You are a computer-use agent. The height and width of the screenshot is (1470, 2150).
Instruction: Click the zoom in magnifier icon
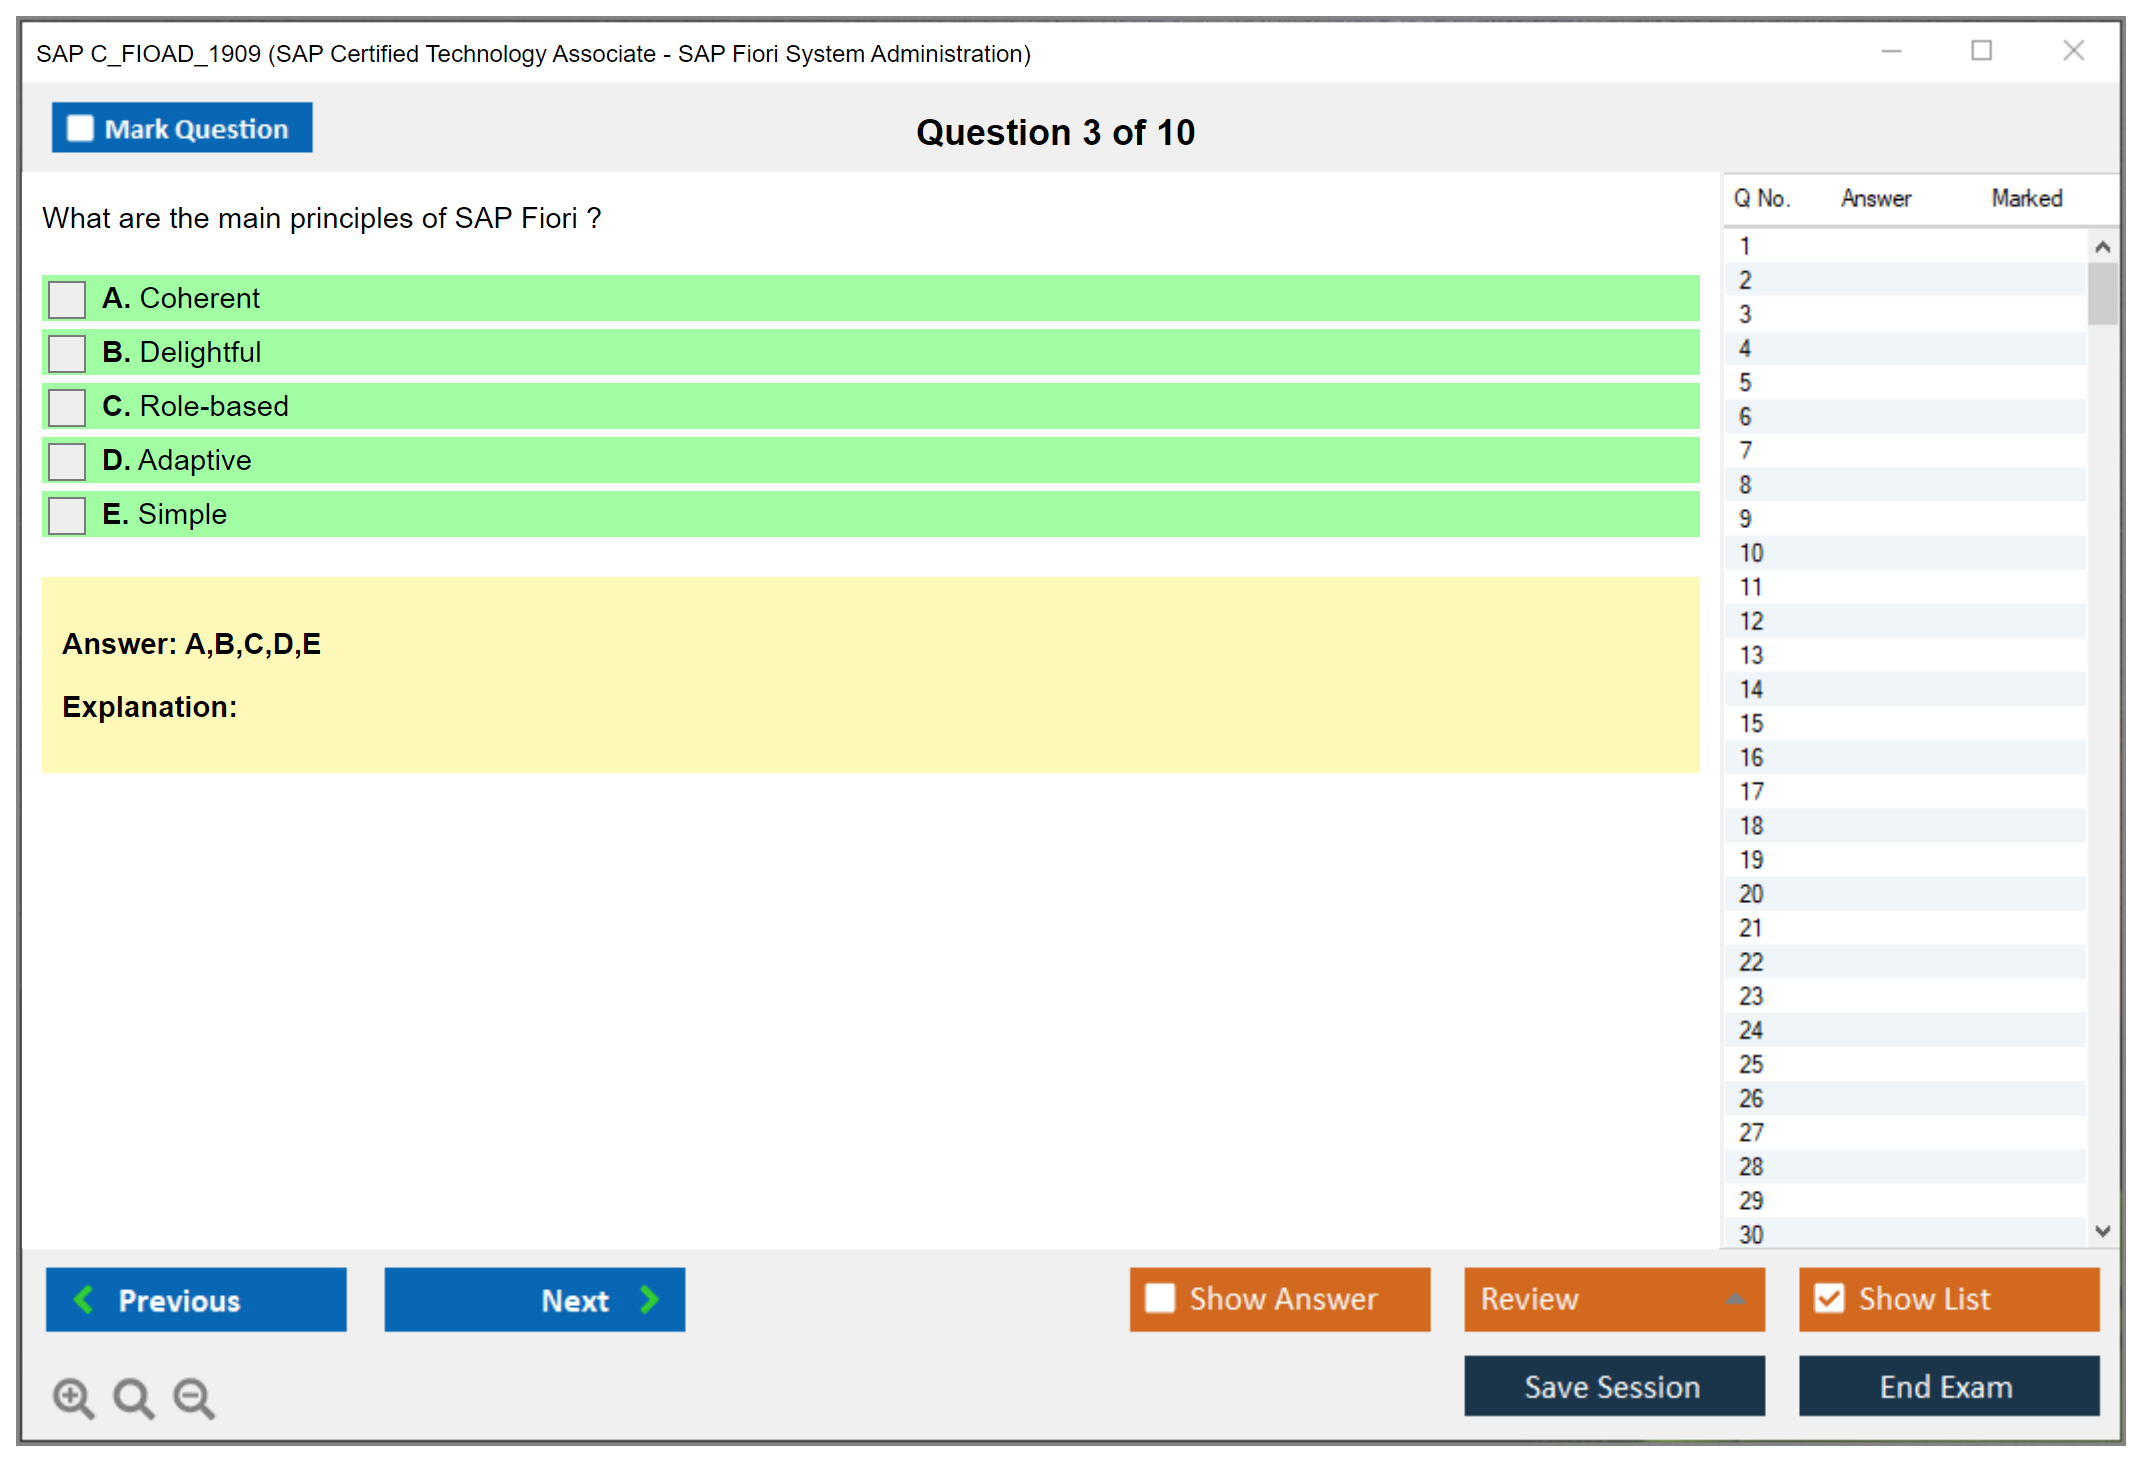(73, 1397)
